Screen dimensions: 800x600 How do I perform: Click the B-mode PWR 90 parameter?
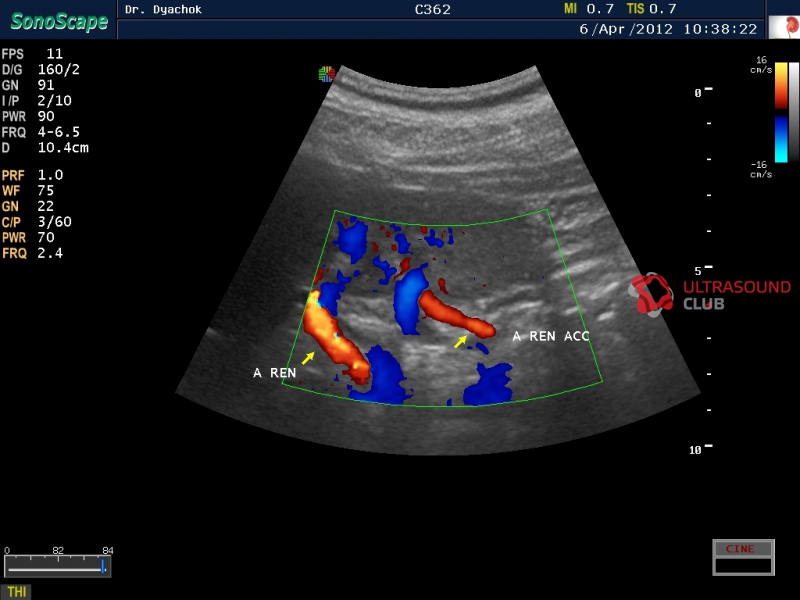(28, 116)
